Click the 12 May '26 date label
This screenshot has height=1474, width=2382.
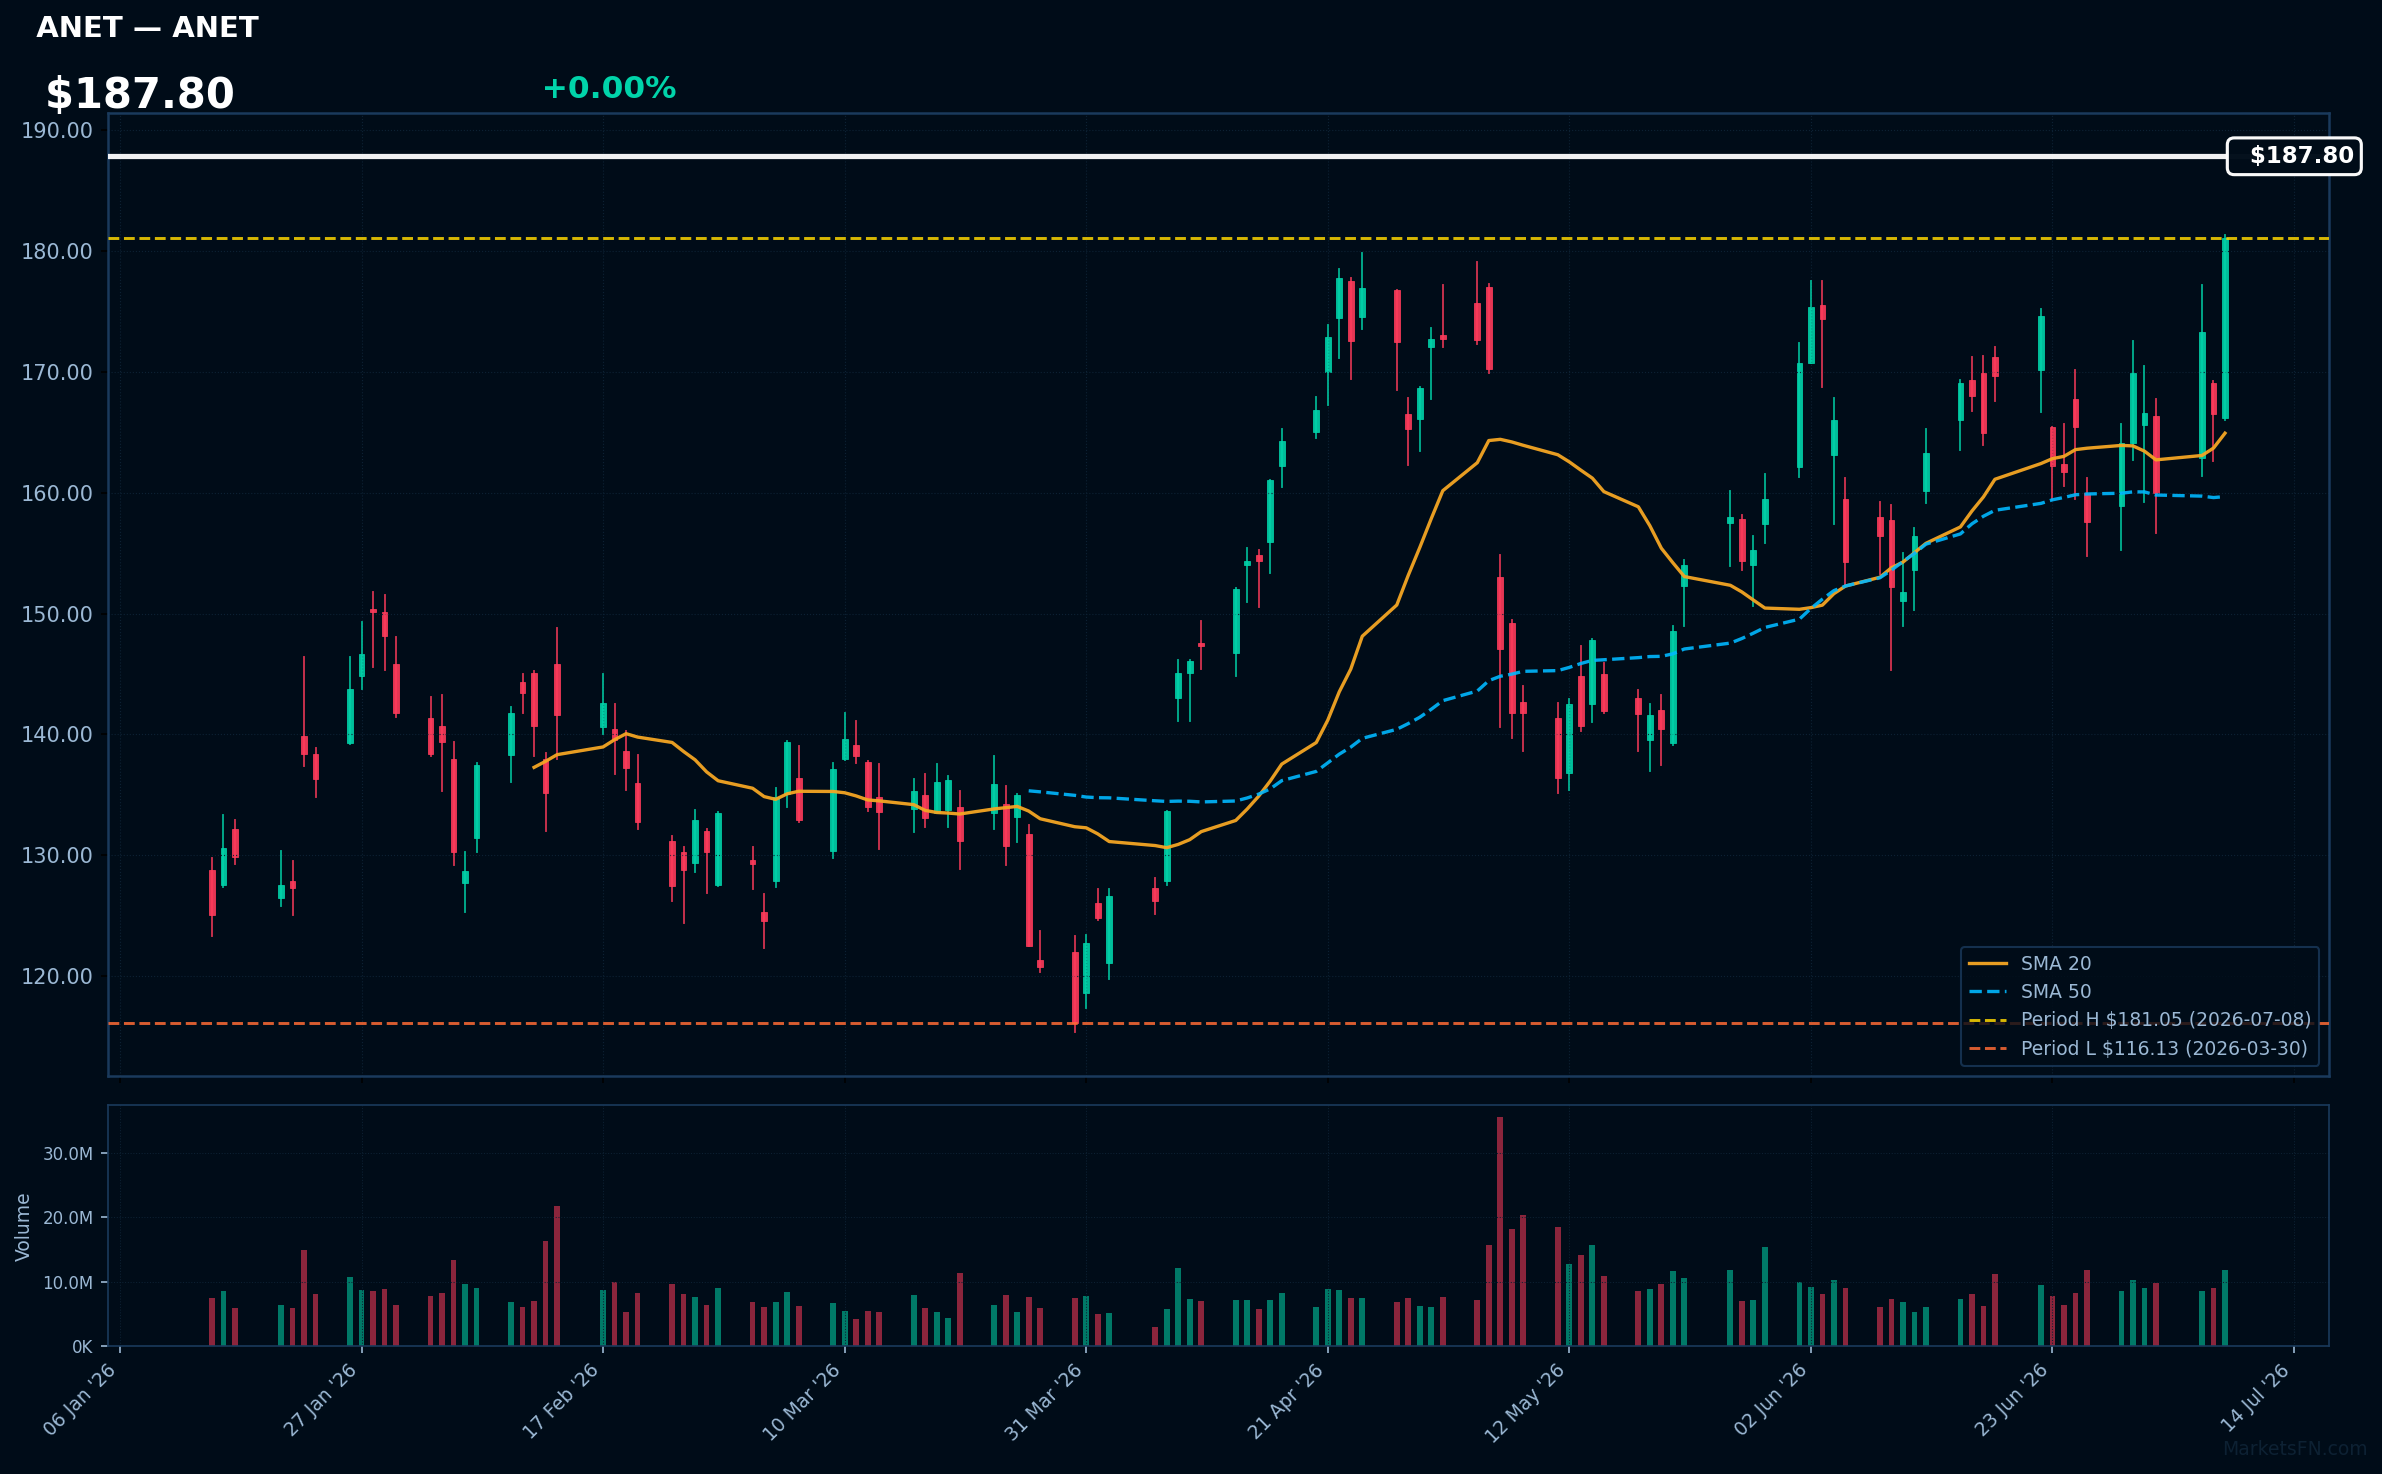click(x=1526, y=1402)
